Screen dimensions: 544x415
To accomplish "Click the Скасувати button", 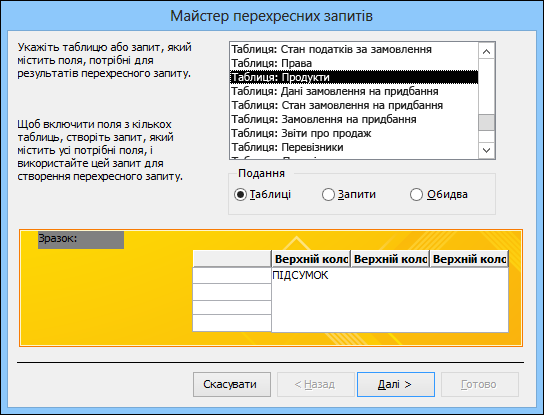I will pyautogui.click(x=232, y=384).
